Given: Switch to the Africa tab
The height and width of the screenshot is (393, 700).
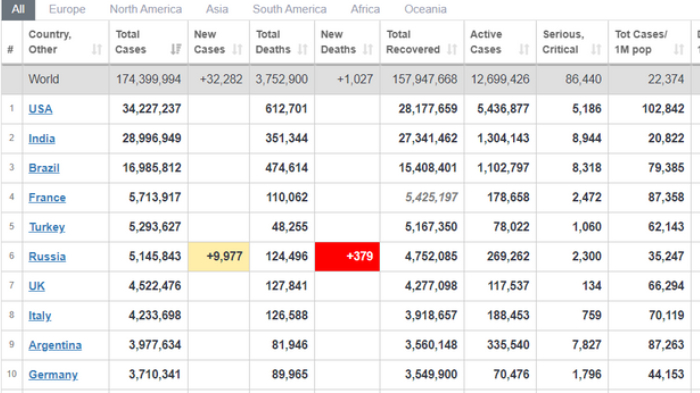Looking at the screenshot, I should click(365, 9).
